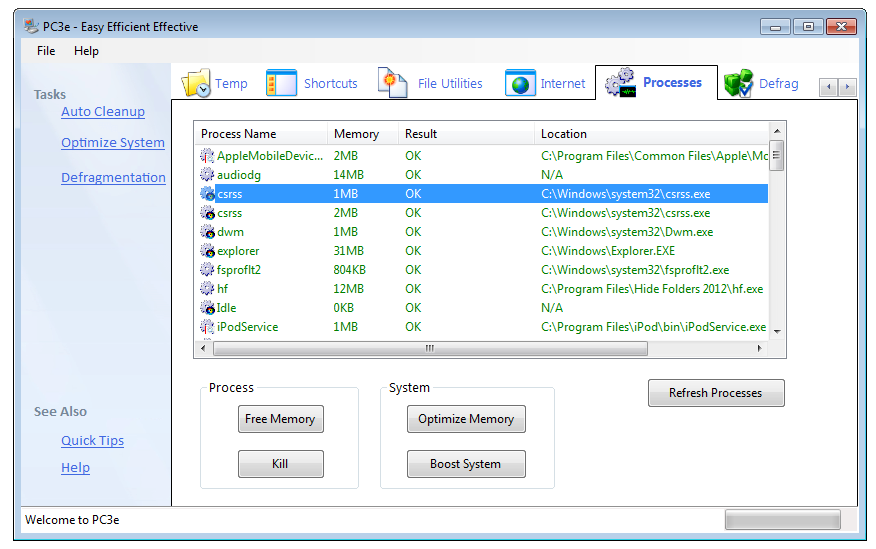
Task: Click the Optimize Memory button
Action: 466,419
